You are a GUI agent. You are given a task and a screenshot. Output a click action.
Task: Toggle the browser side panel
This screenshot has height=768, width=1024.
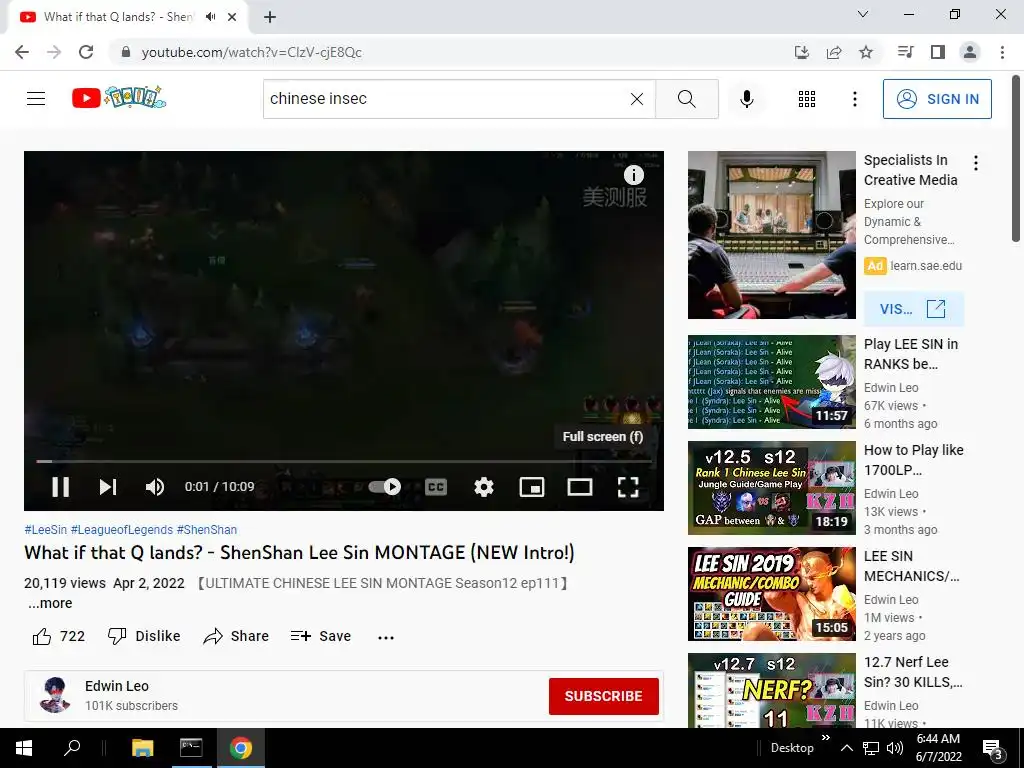(938, 52)
